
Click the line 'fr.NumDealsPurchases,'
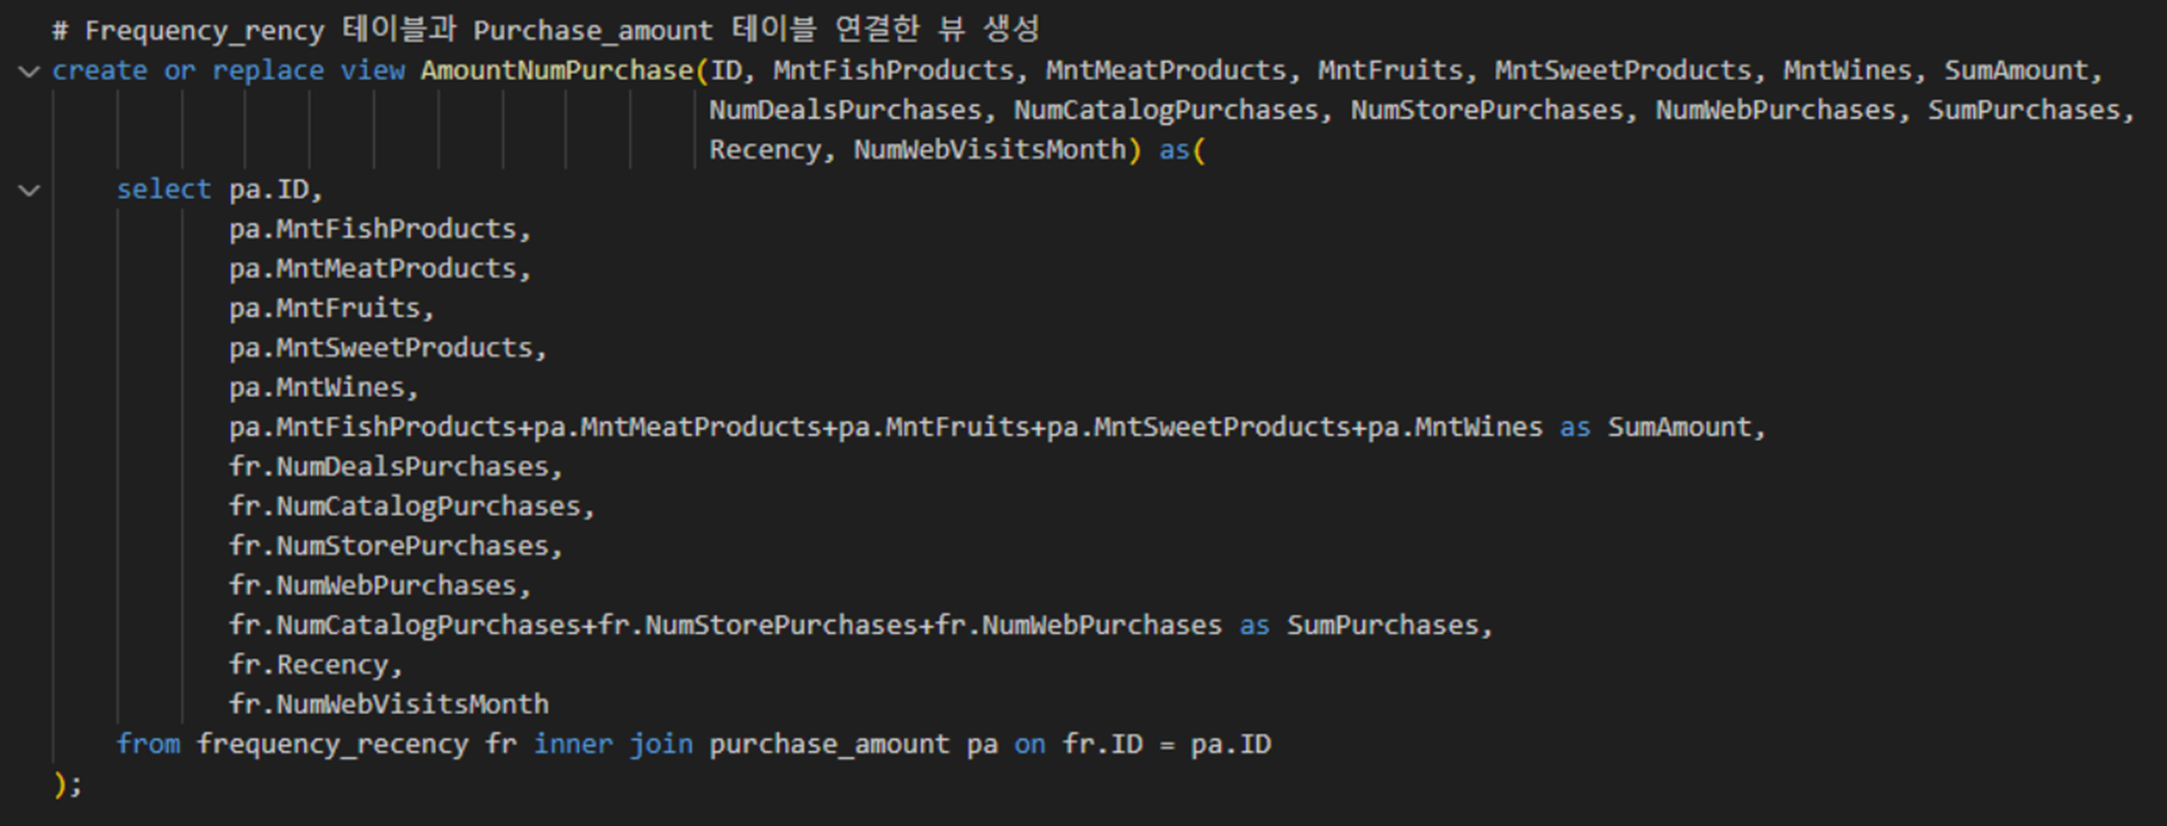(x=396, y=467)
